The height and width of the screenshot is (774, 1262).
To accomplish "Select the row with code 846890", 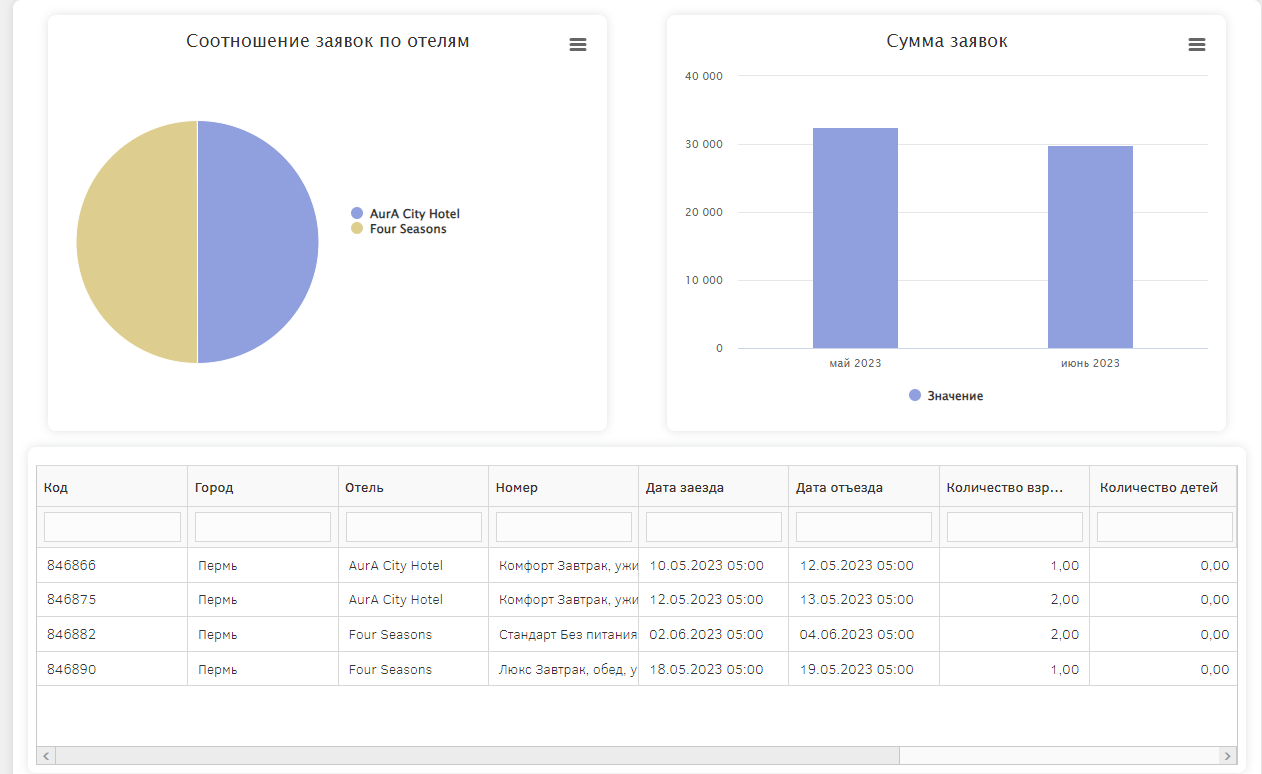I will tap(636, 669).
